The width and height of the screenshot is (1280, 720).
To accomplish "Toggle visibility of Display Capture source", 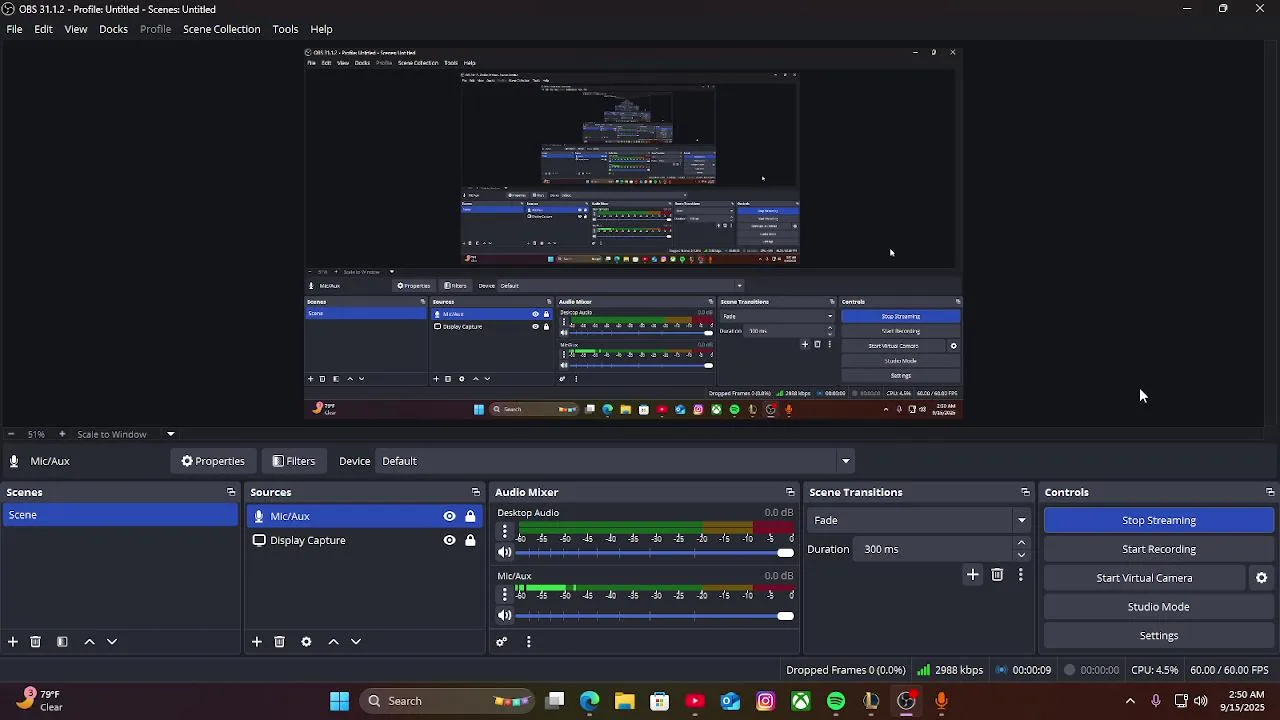I will pyautogui.click(x=449, y=540).
